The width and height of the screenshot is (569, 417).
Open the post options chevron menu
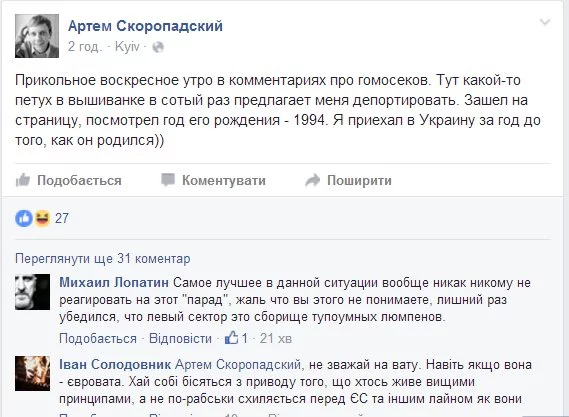tap(545, 23)
